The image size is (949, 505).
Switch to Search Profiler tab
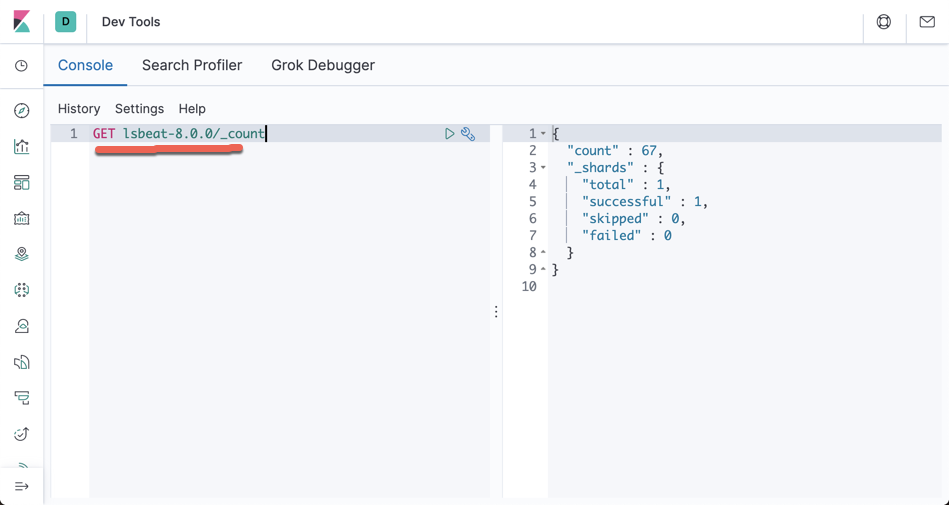192,65
